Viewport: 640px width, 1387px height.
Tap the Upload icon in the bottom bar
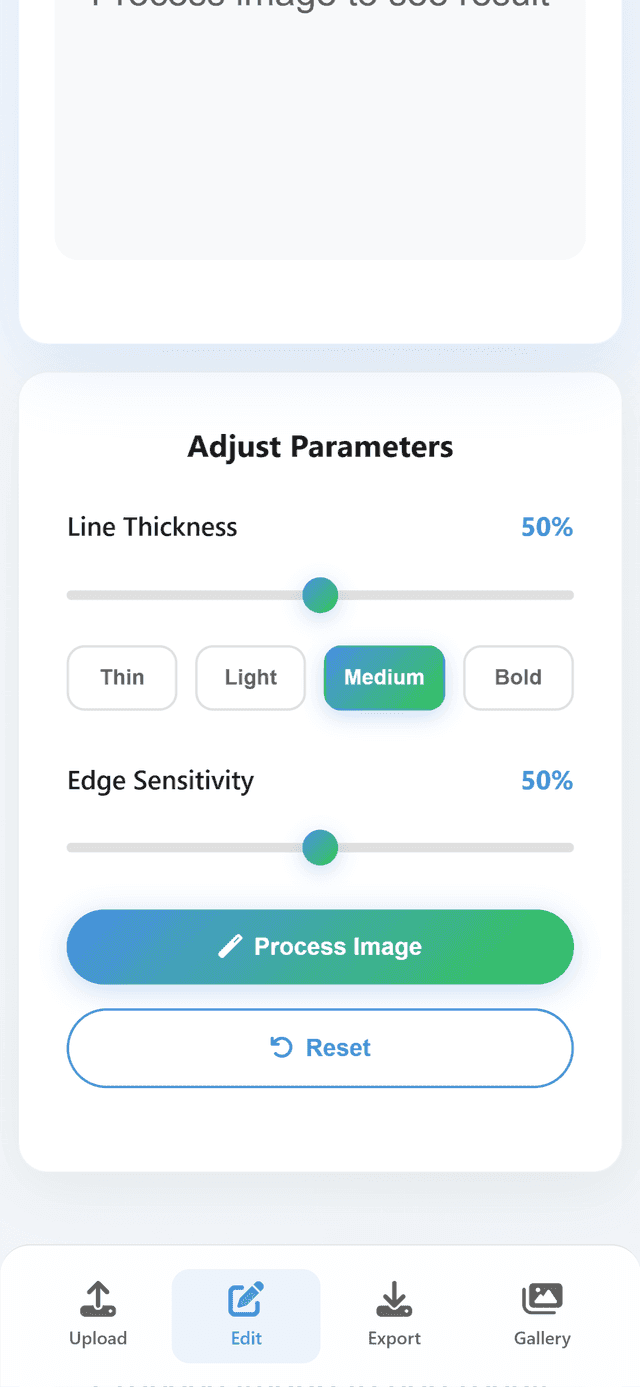(98, 1297)
